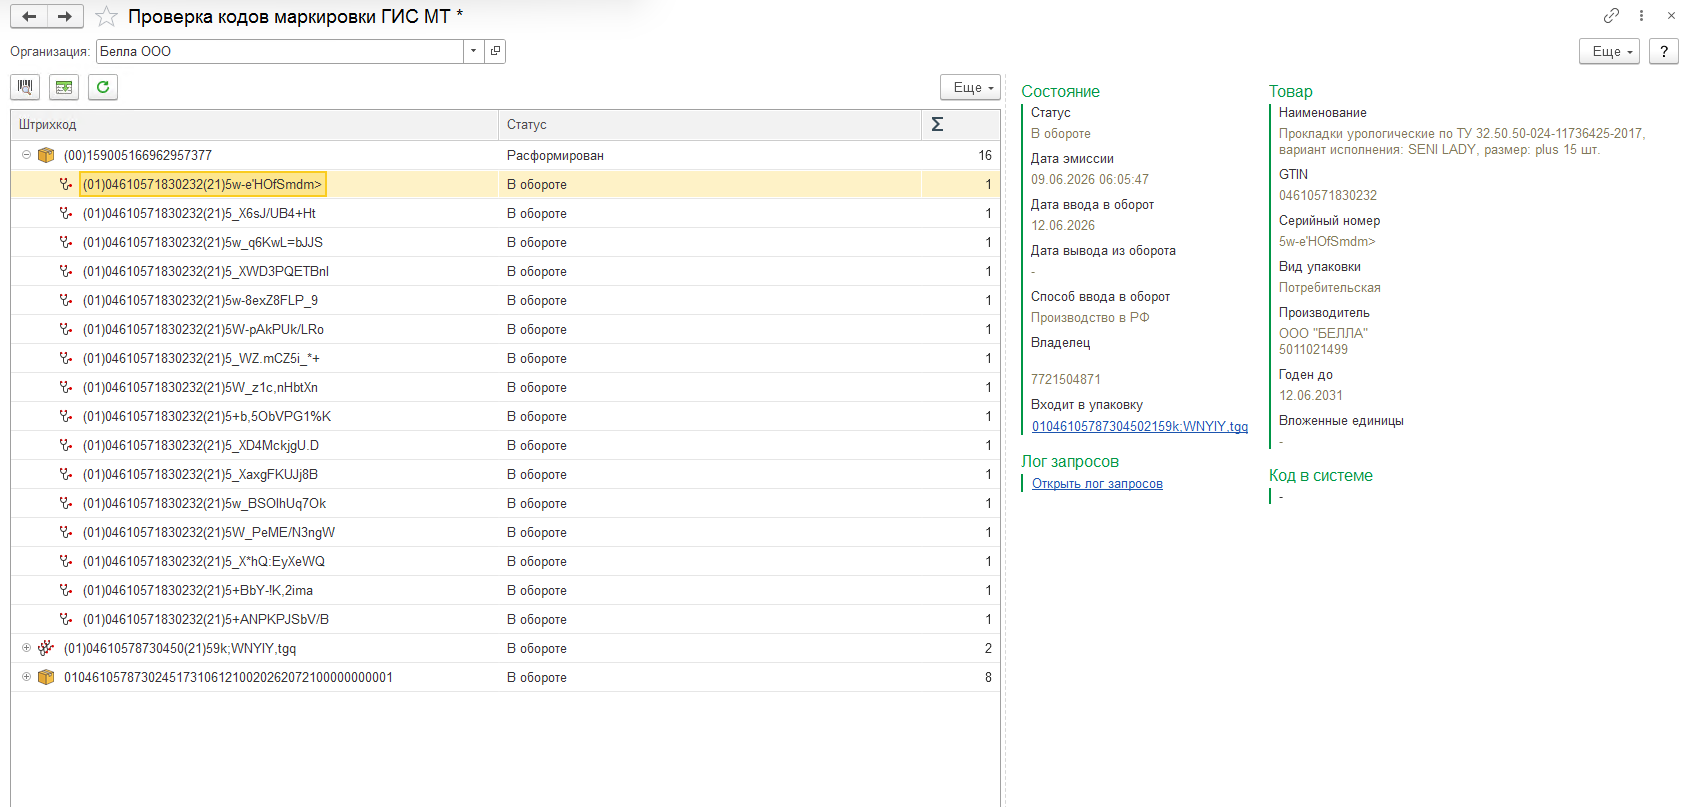Click the icon beside code 5w-8exZ8FLP_9
This screenshot has width=1683, height=807.
tap(65, 300)
